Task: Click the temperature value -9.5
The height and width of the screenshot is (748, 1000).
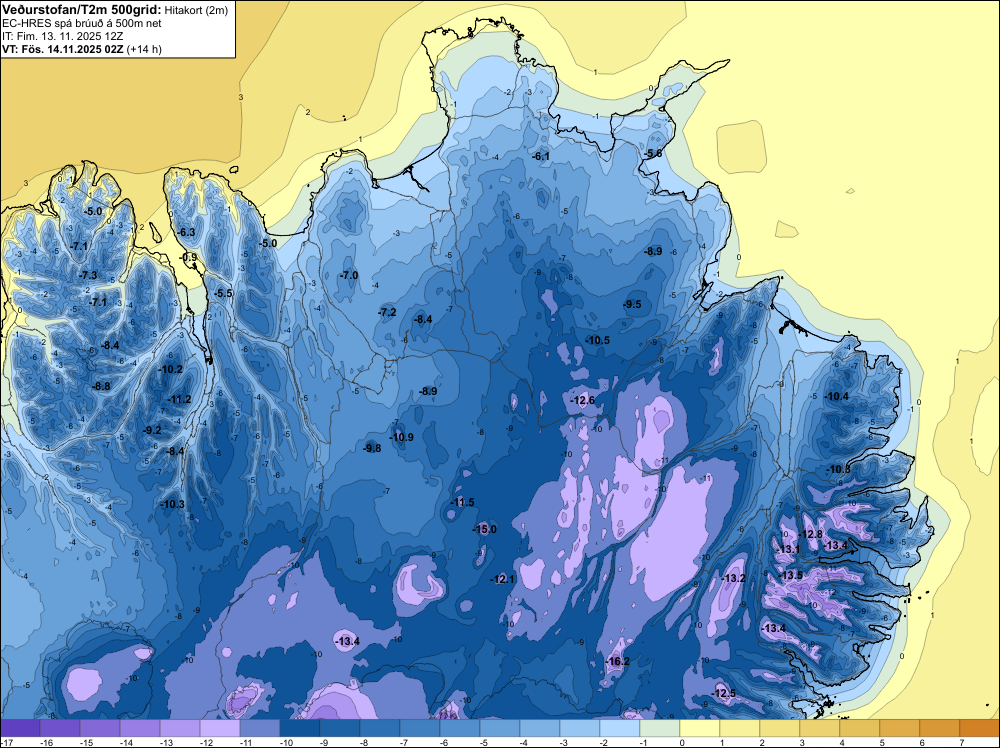Action: [632, 304]
